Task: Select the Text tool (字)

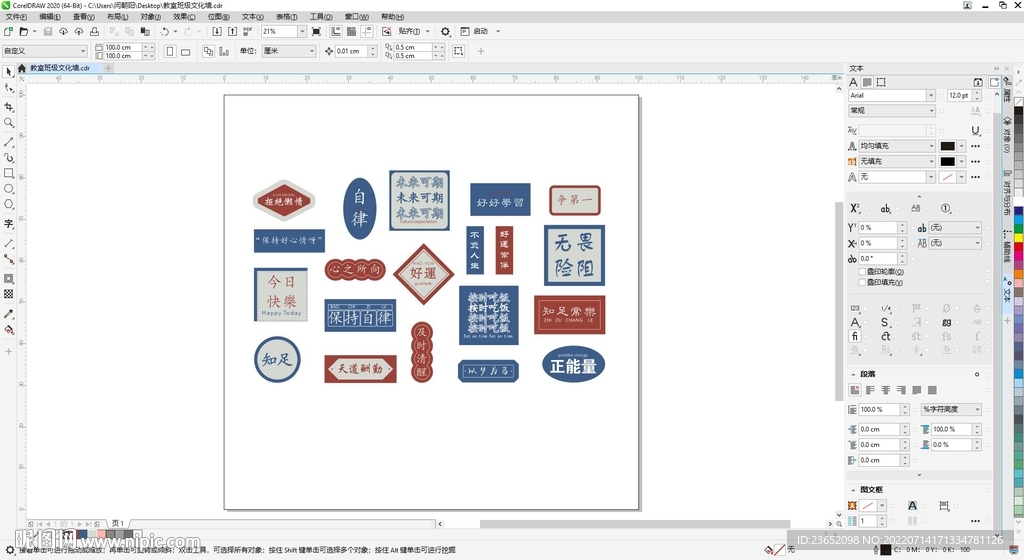Action: [8, 224]
